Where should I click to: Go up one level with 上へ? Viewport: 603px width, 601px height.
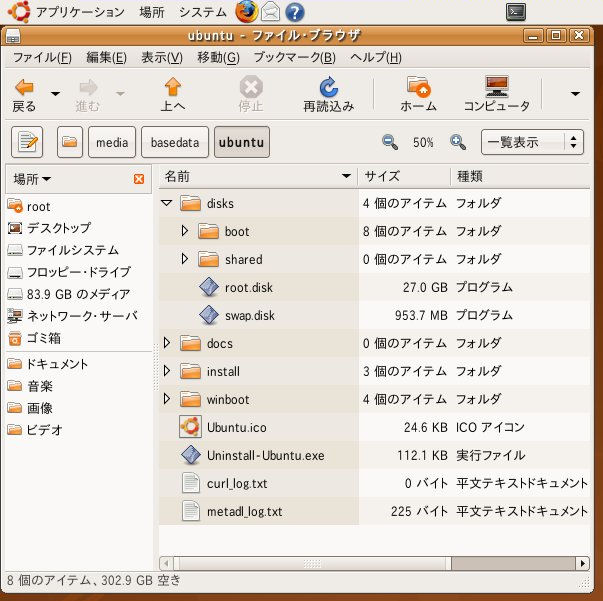pos(173,95)
